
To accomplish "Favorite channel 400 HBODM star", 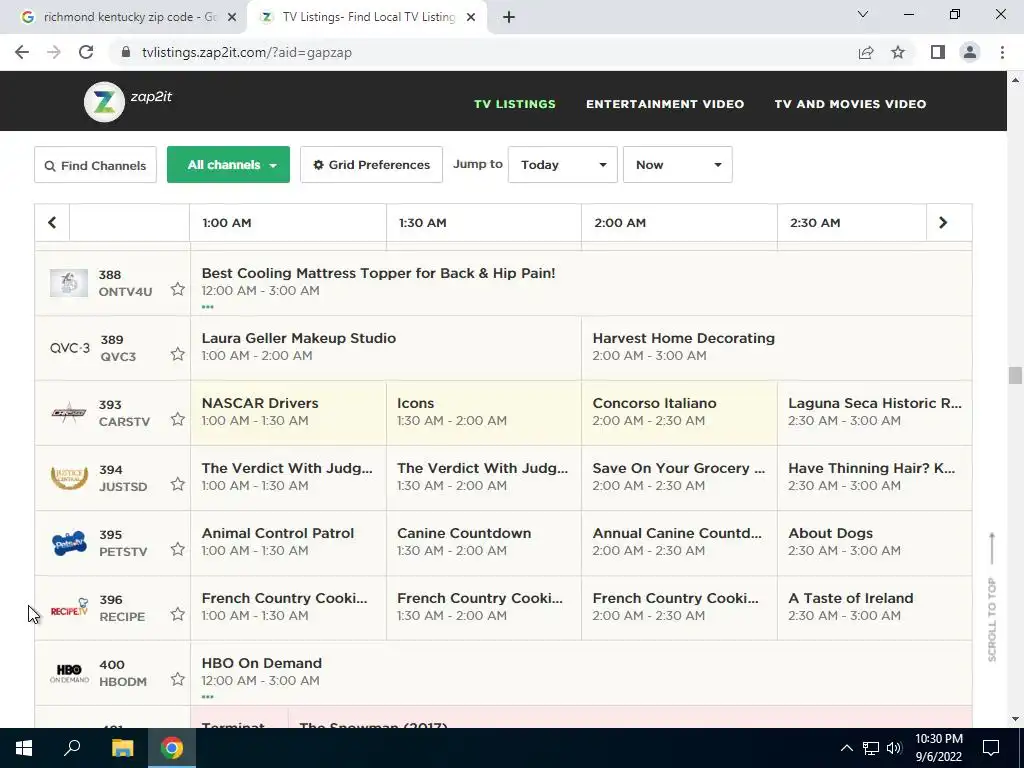I will click(178, 679).
